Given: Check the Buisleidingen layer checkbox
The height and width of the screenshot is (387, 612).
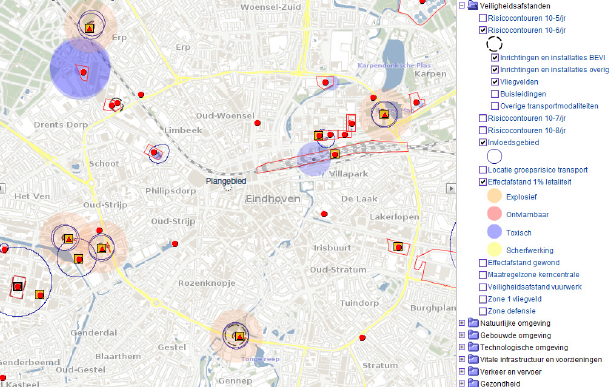Looking at the screenshot, I should [x=495, y=94].
